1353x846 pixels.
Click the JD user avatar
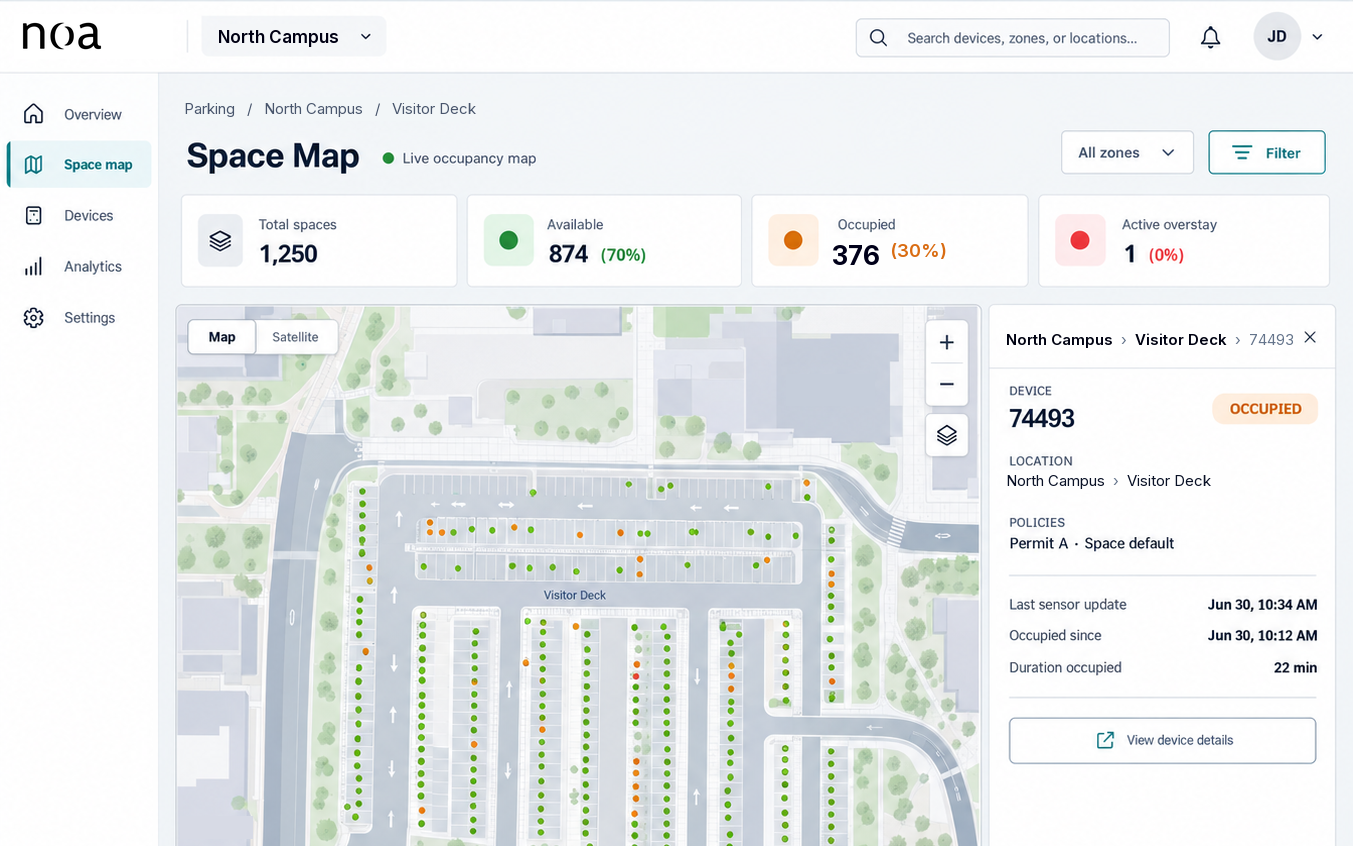tap(1277, 37)
